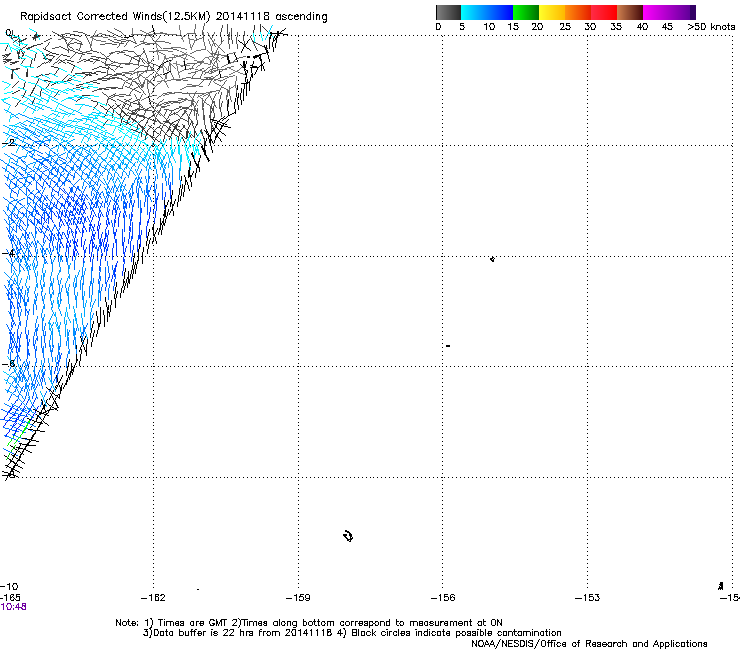
Task: Click the island outline between -159 and -156 near latitude -9
Action: [348, 536]
